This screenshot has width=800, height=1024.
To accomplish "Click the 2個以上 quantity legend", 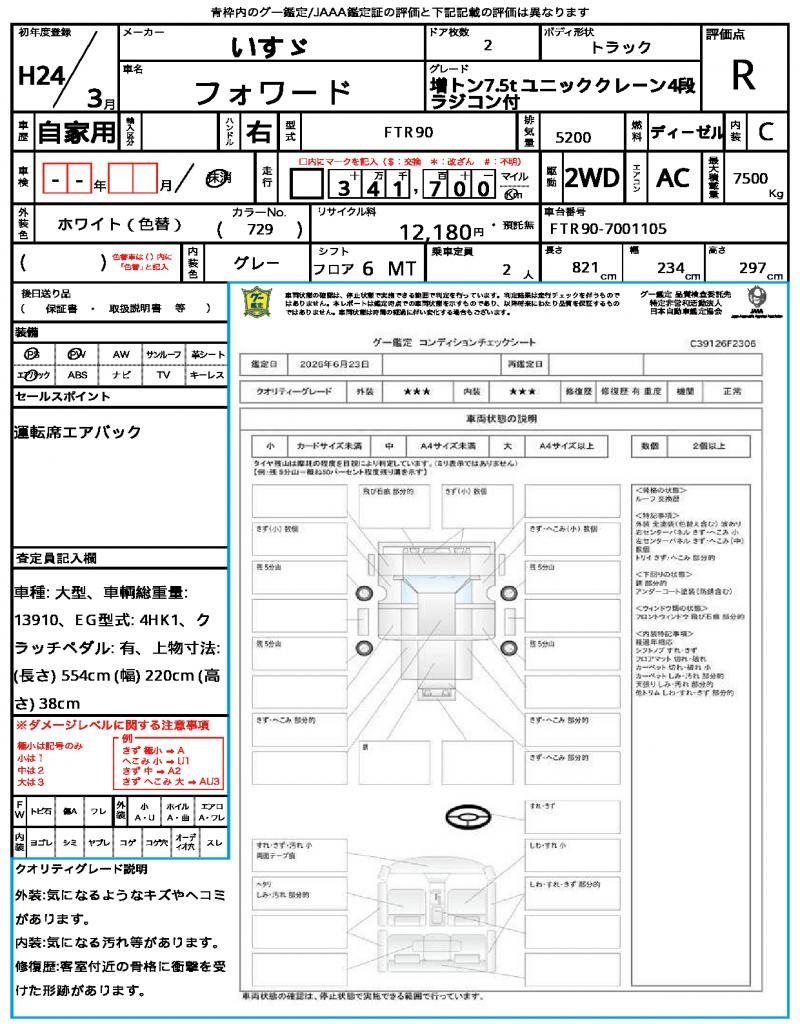I will [709, 446].
